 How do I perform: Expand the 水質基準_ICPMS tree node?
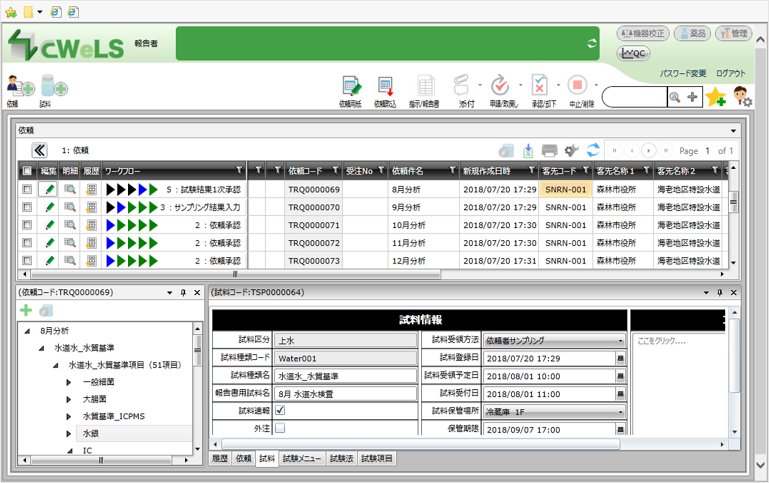69,416
